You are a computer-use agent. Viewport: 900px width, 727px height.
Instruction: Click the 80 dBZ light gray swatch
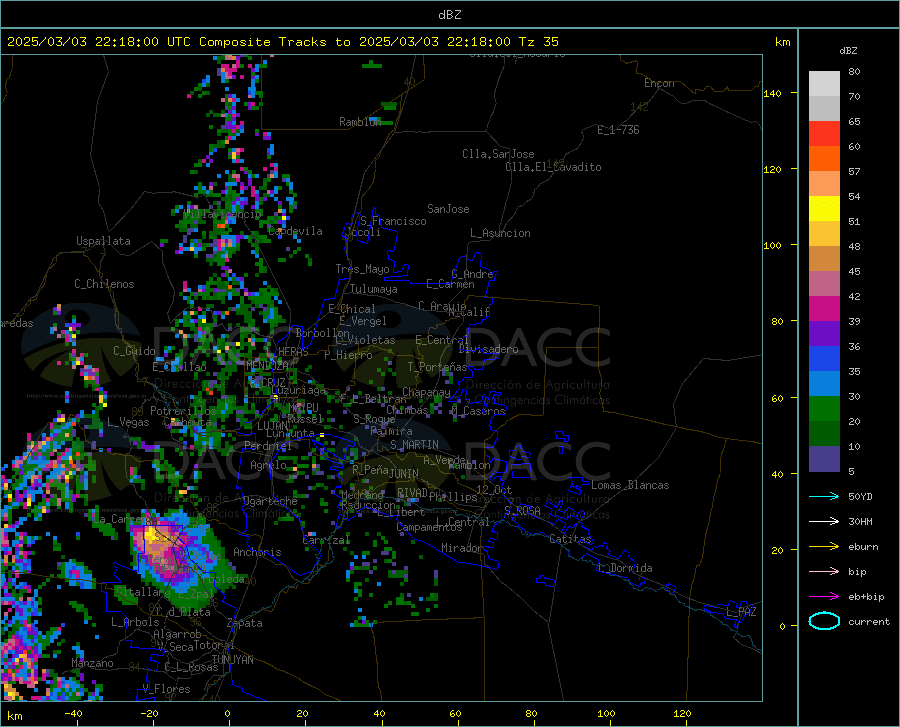coord(824,83)
